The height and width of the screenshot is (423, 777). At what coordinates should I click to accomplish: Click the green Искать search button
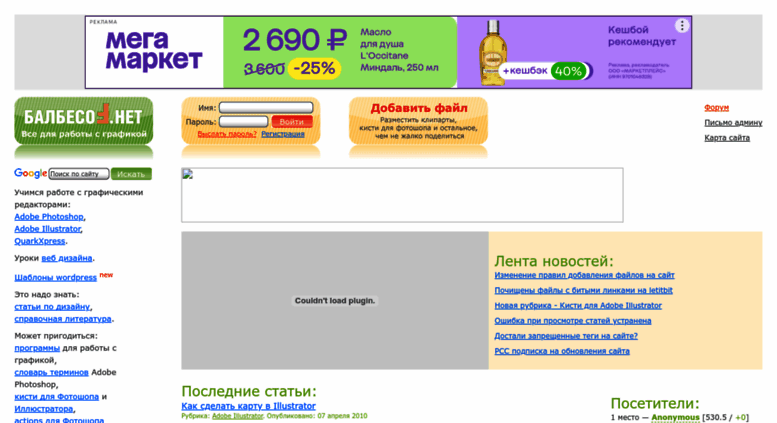131,174
